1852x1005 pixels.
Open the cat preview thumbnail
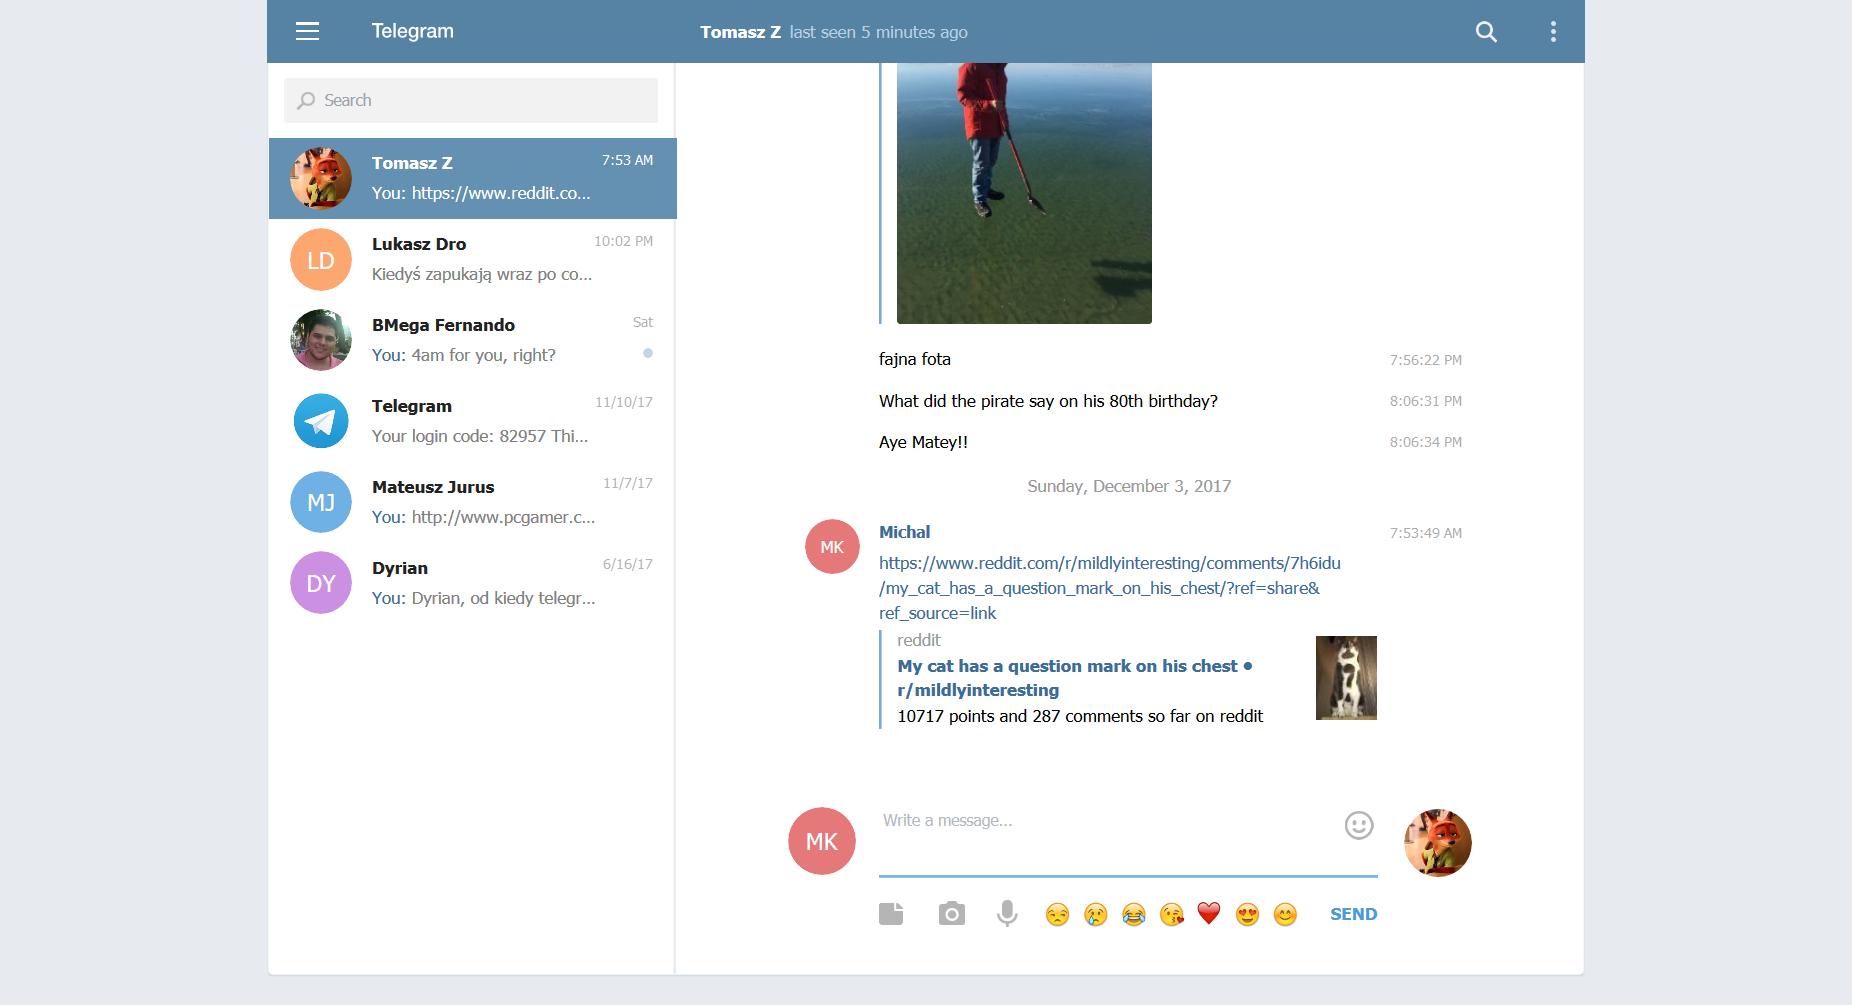[x=1345, y=677]
